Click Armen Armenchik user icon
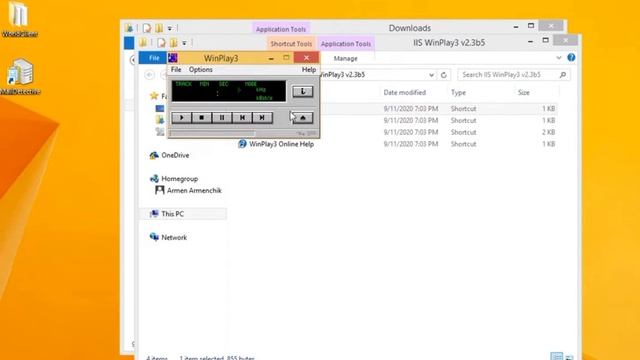The image size is (640, 360). tap(159, 190)
